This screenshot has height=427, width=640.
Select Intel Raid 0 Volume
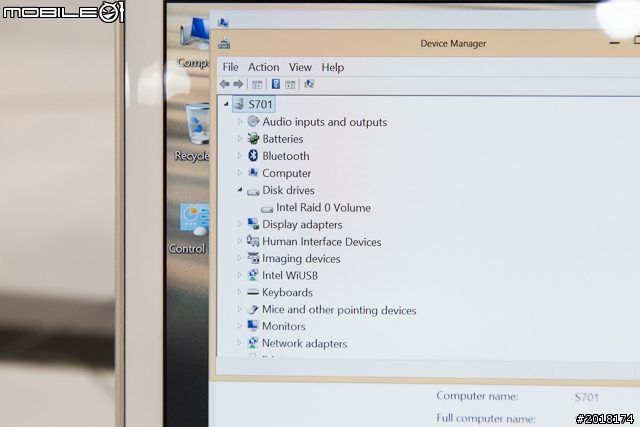pos(323,208)
